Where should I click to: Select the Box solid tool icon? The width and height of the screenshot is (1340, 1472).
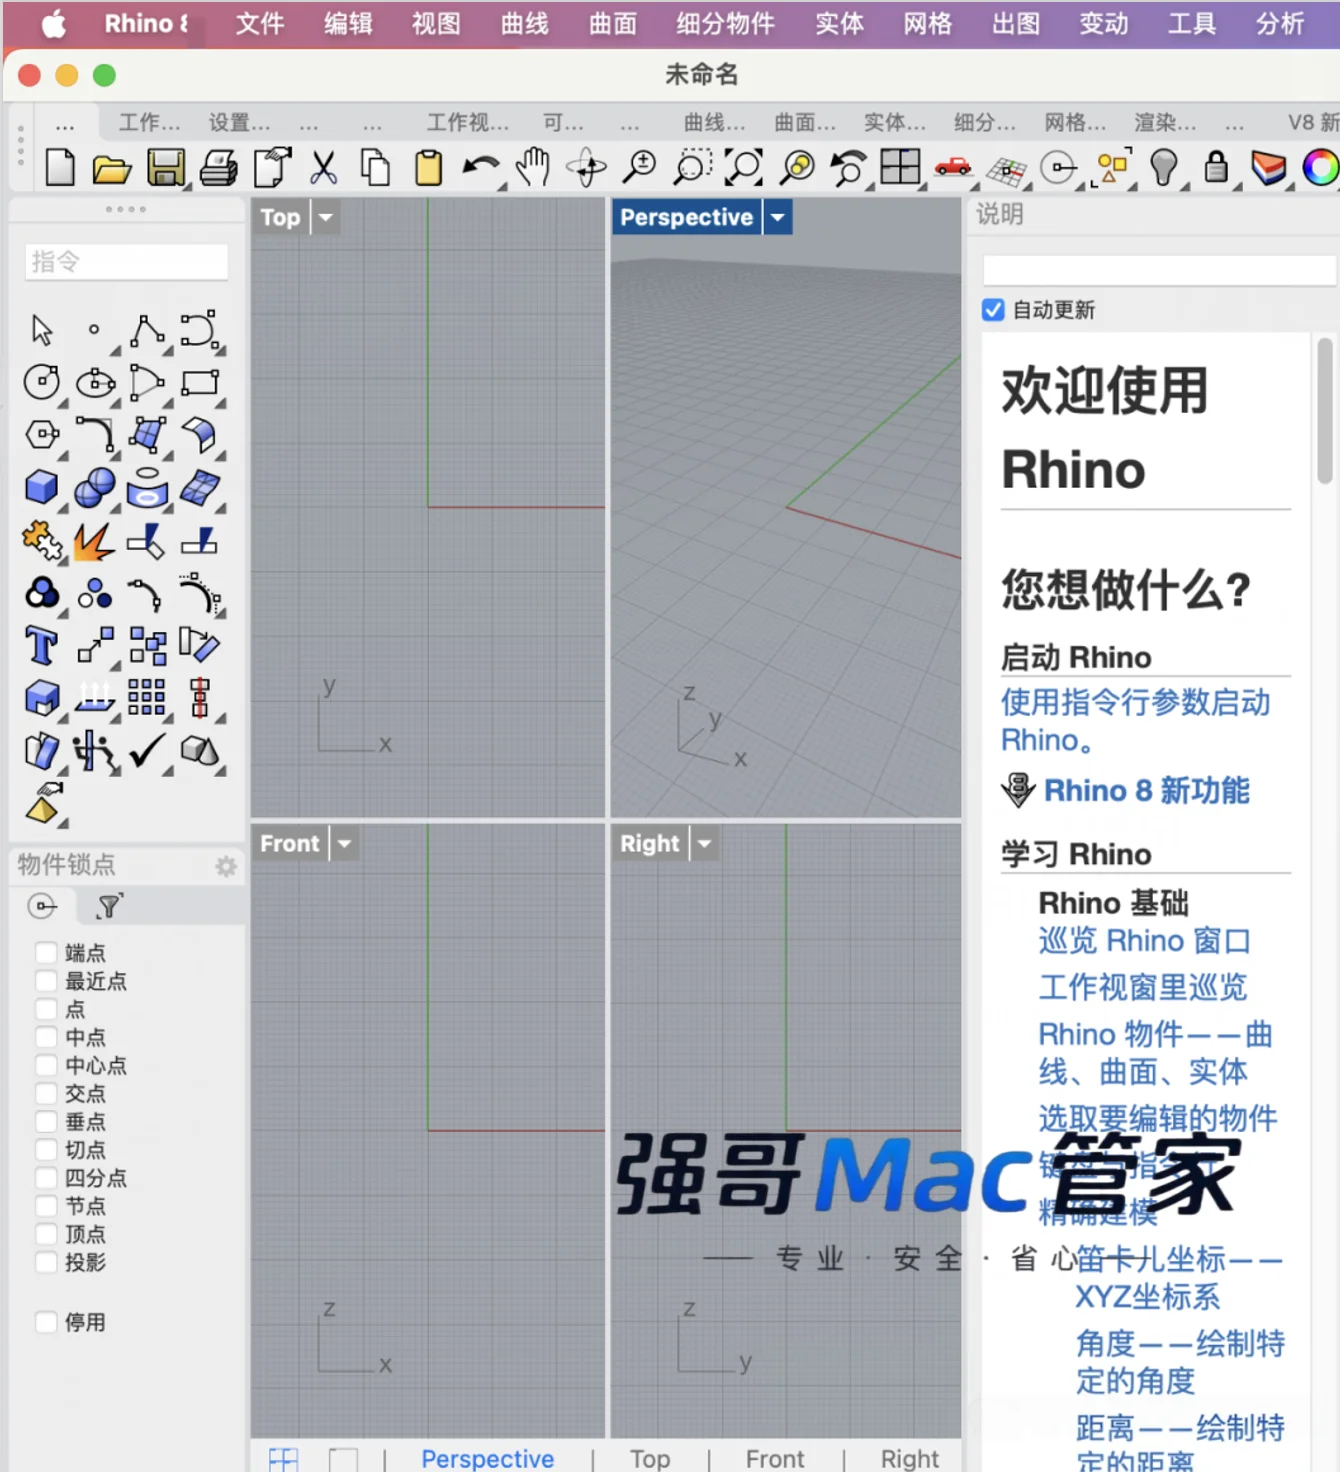(x=42, y=487)
